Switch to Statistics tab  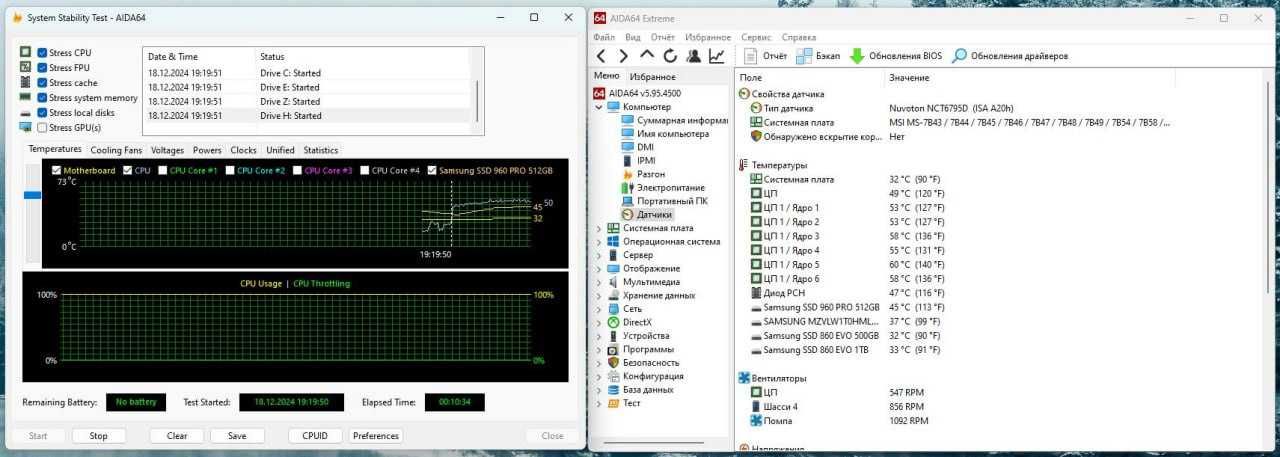tap(321, 150)
